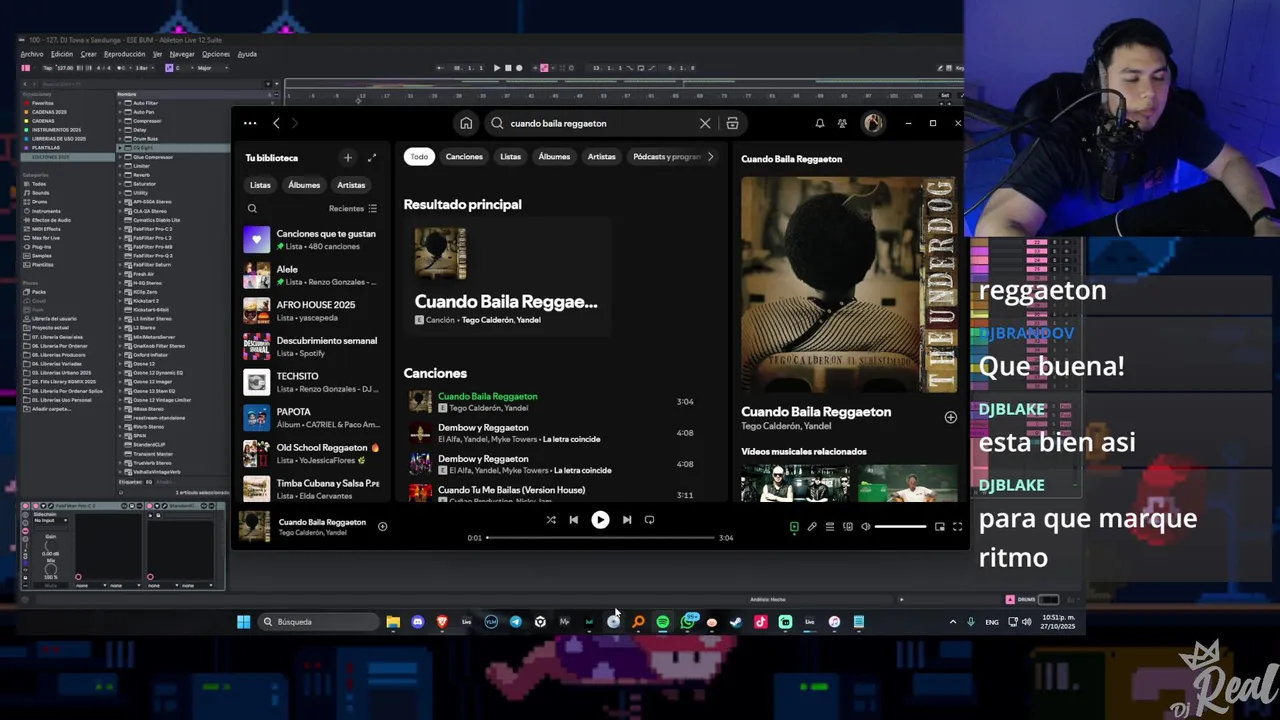The height and width of the screenshot is (720, 1280).
Task: Show more search filter chips arrow
Action: 710,157
